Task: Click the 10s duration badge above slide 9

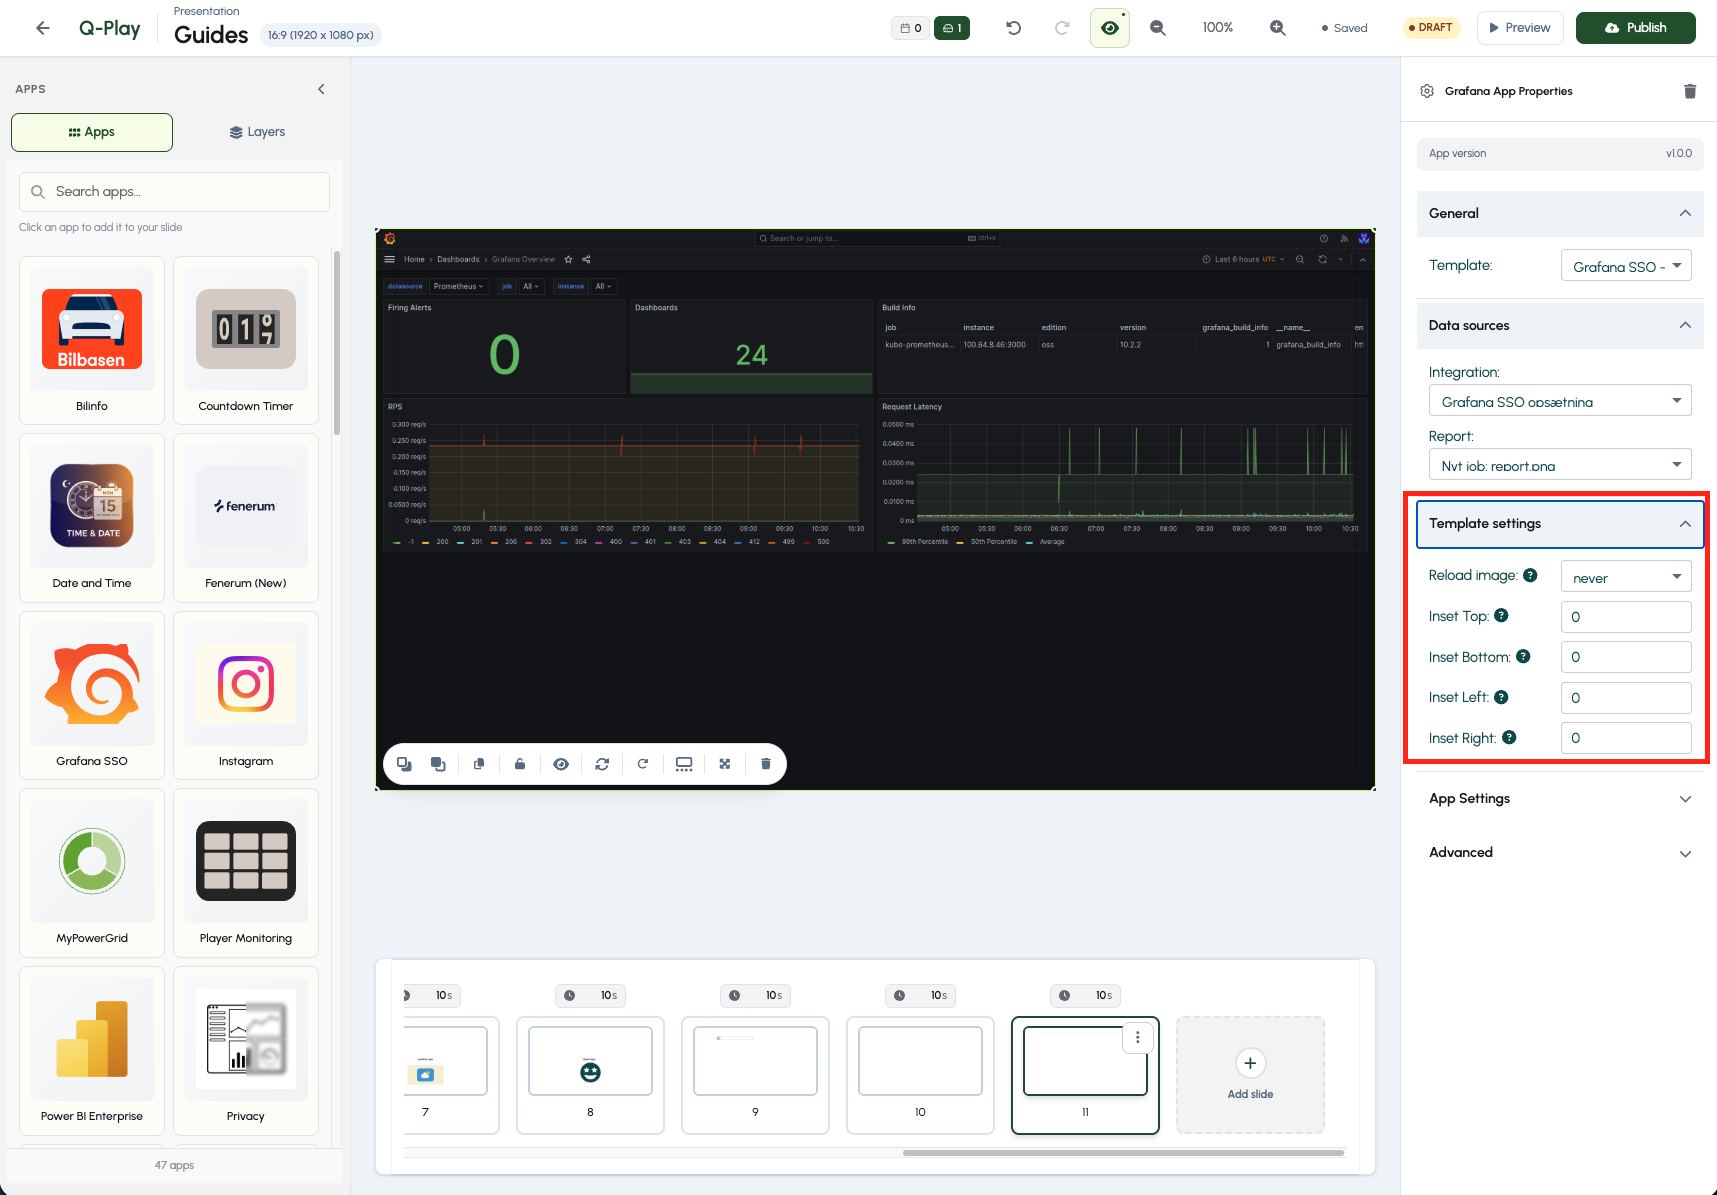Action: (x=755, y=995)
